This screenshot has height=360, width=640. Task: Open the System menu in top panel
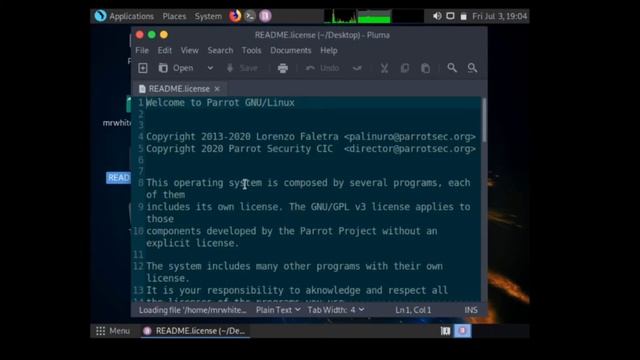[208, 16]
